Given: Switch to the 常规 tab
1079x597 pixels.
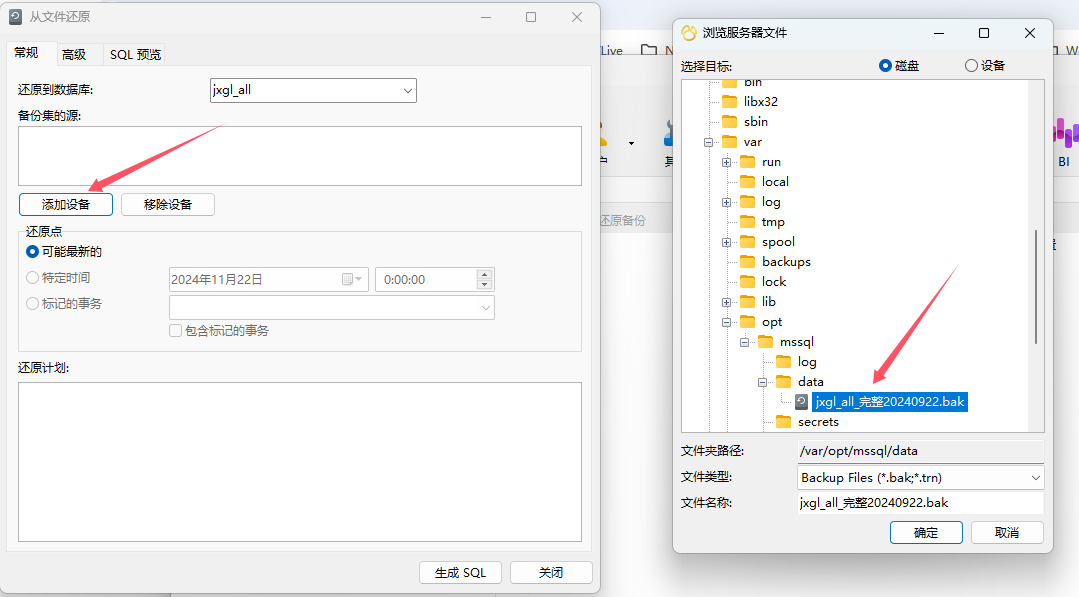Looking at the screenshot, I should [x=26, y=53].
